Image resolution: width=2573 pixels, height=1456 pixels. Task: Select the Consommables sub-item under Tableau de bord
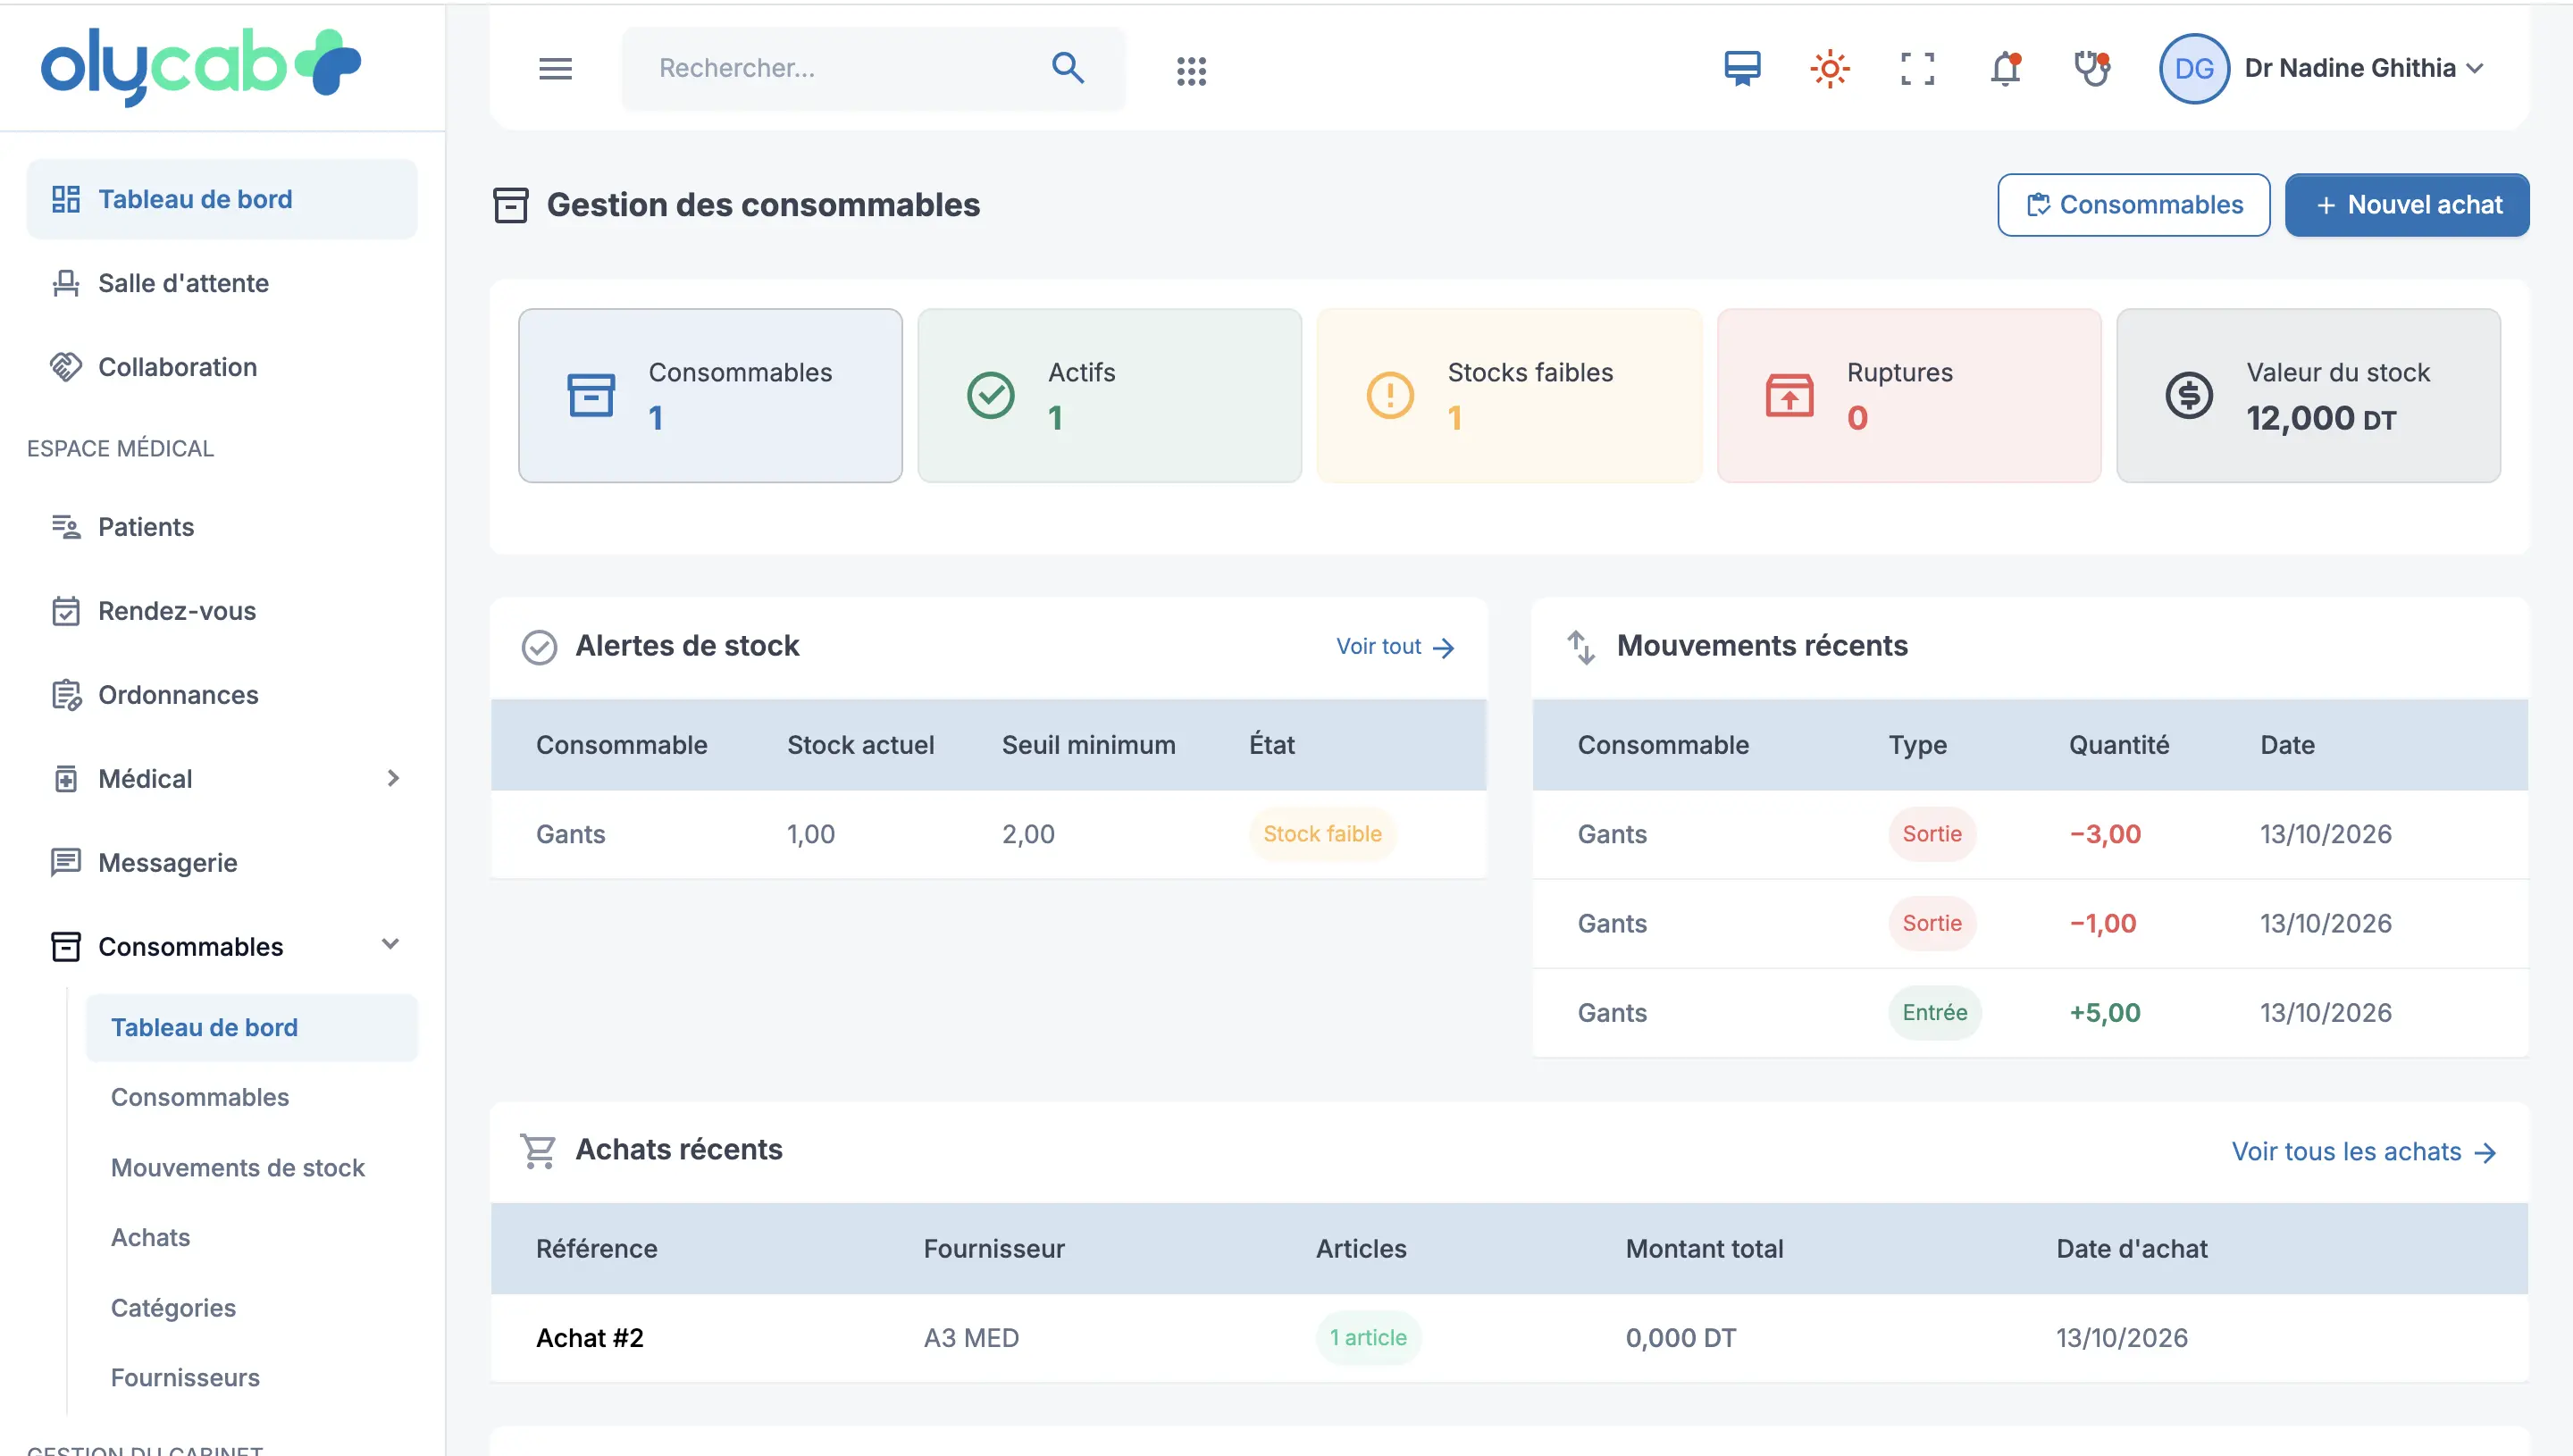[x=200, y=1097]
